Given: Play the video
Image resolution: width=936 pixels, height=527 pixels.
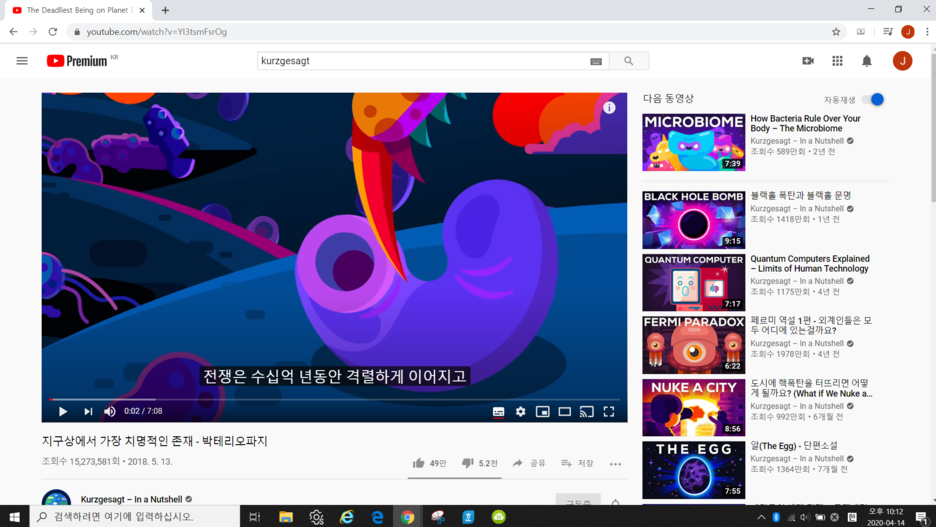Looking at the screenshot, I should pos(63,411).
